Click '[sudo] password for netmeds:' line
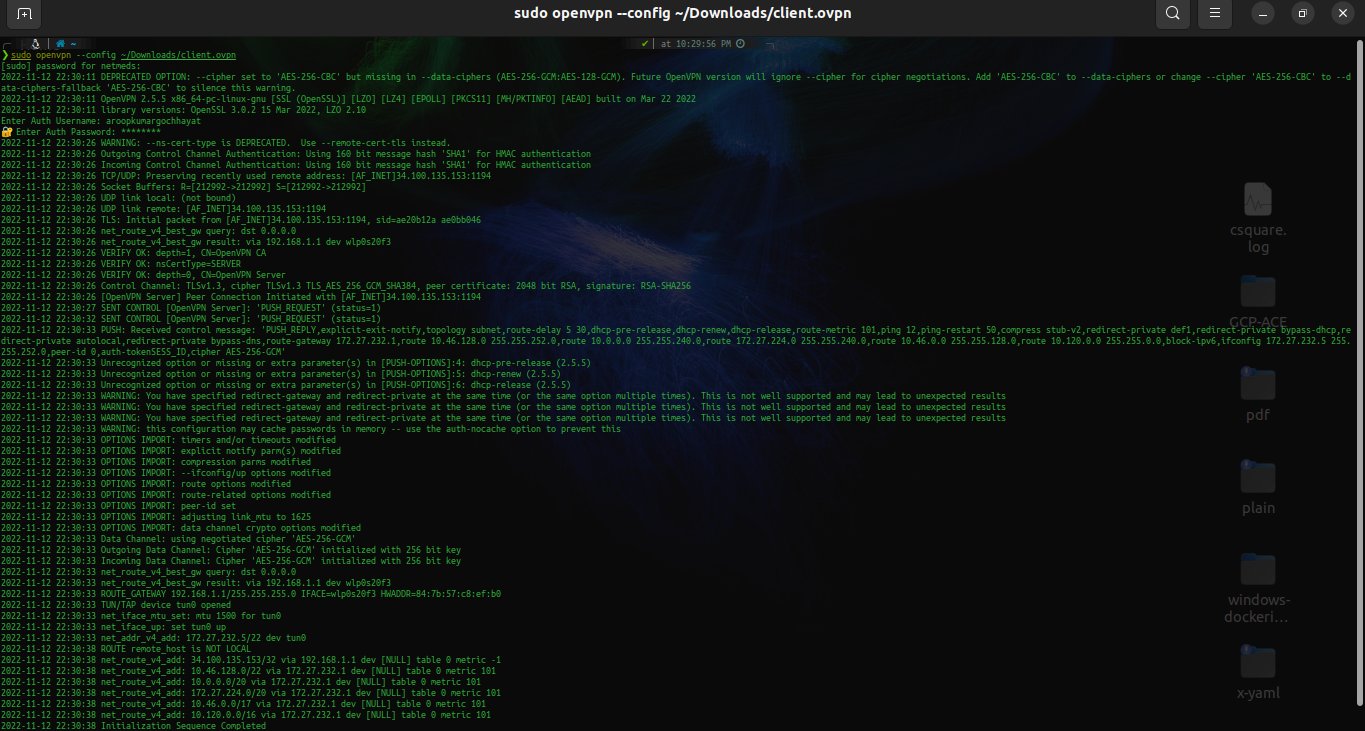The height and width of the screenshot is (731, 1365). 72,65
